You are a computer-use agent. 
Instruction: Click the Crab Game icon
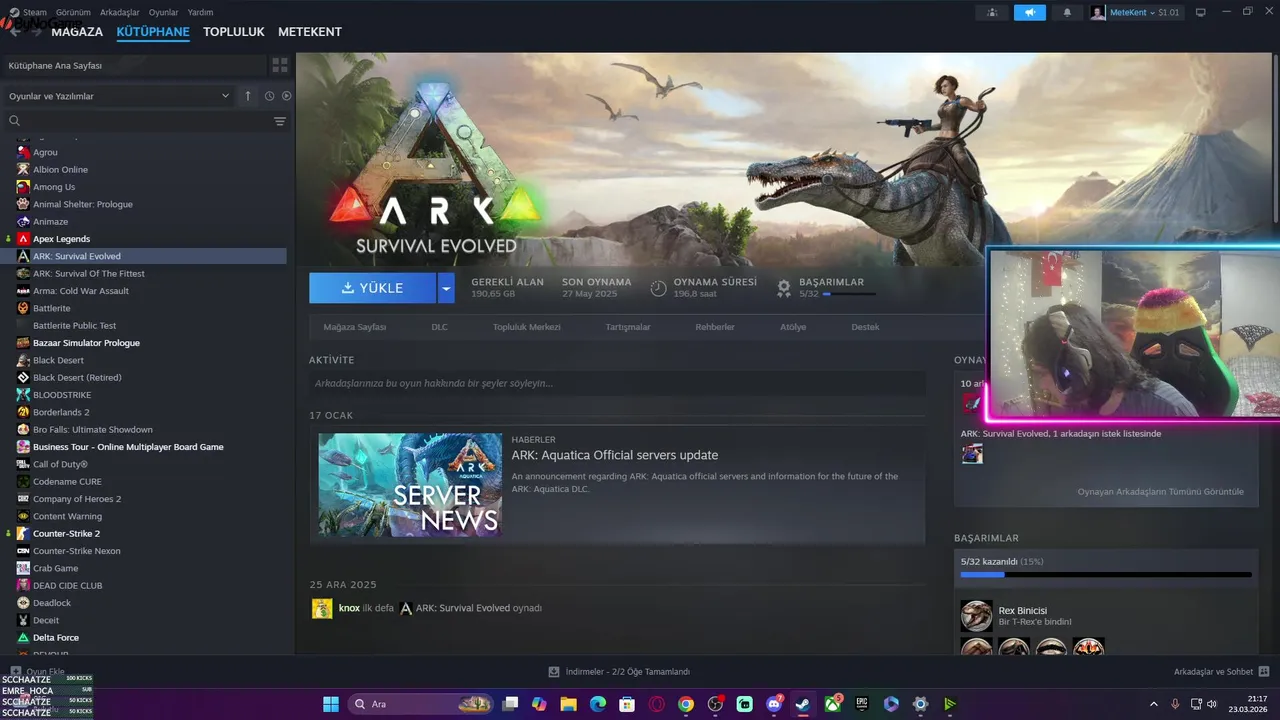click(x=23, y=568)
